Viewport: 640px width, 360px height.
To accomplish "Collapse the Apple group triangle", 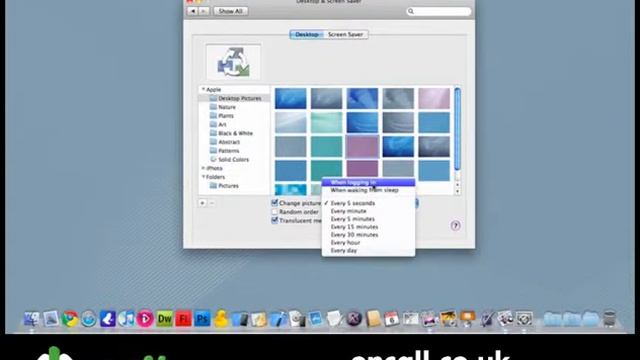I will click(203, 89).
